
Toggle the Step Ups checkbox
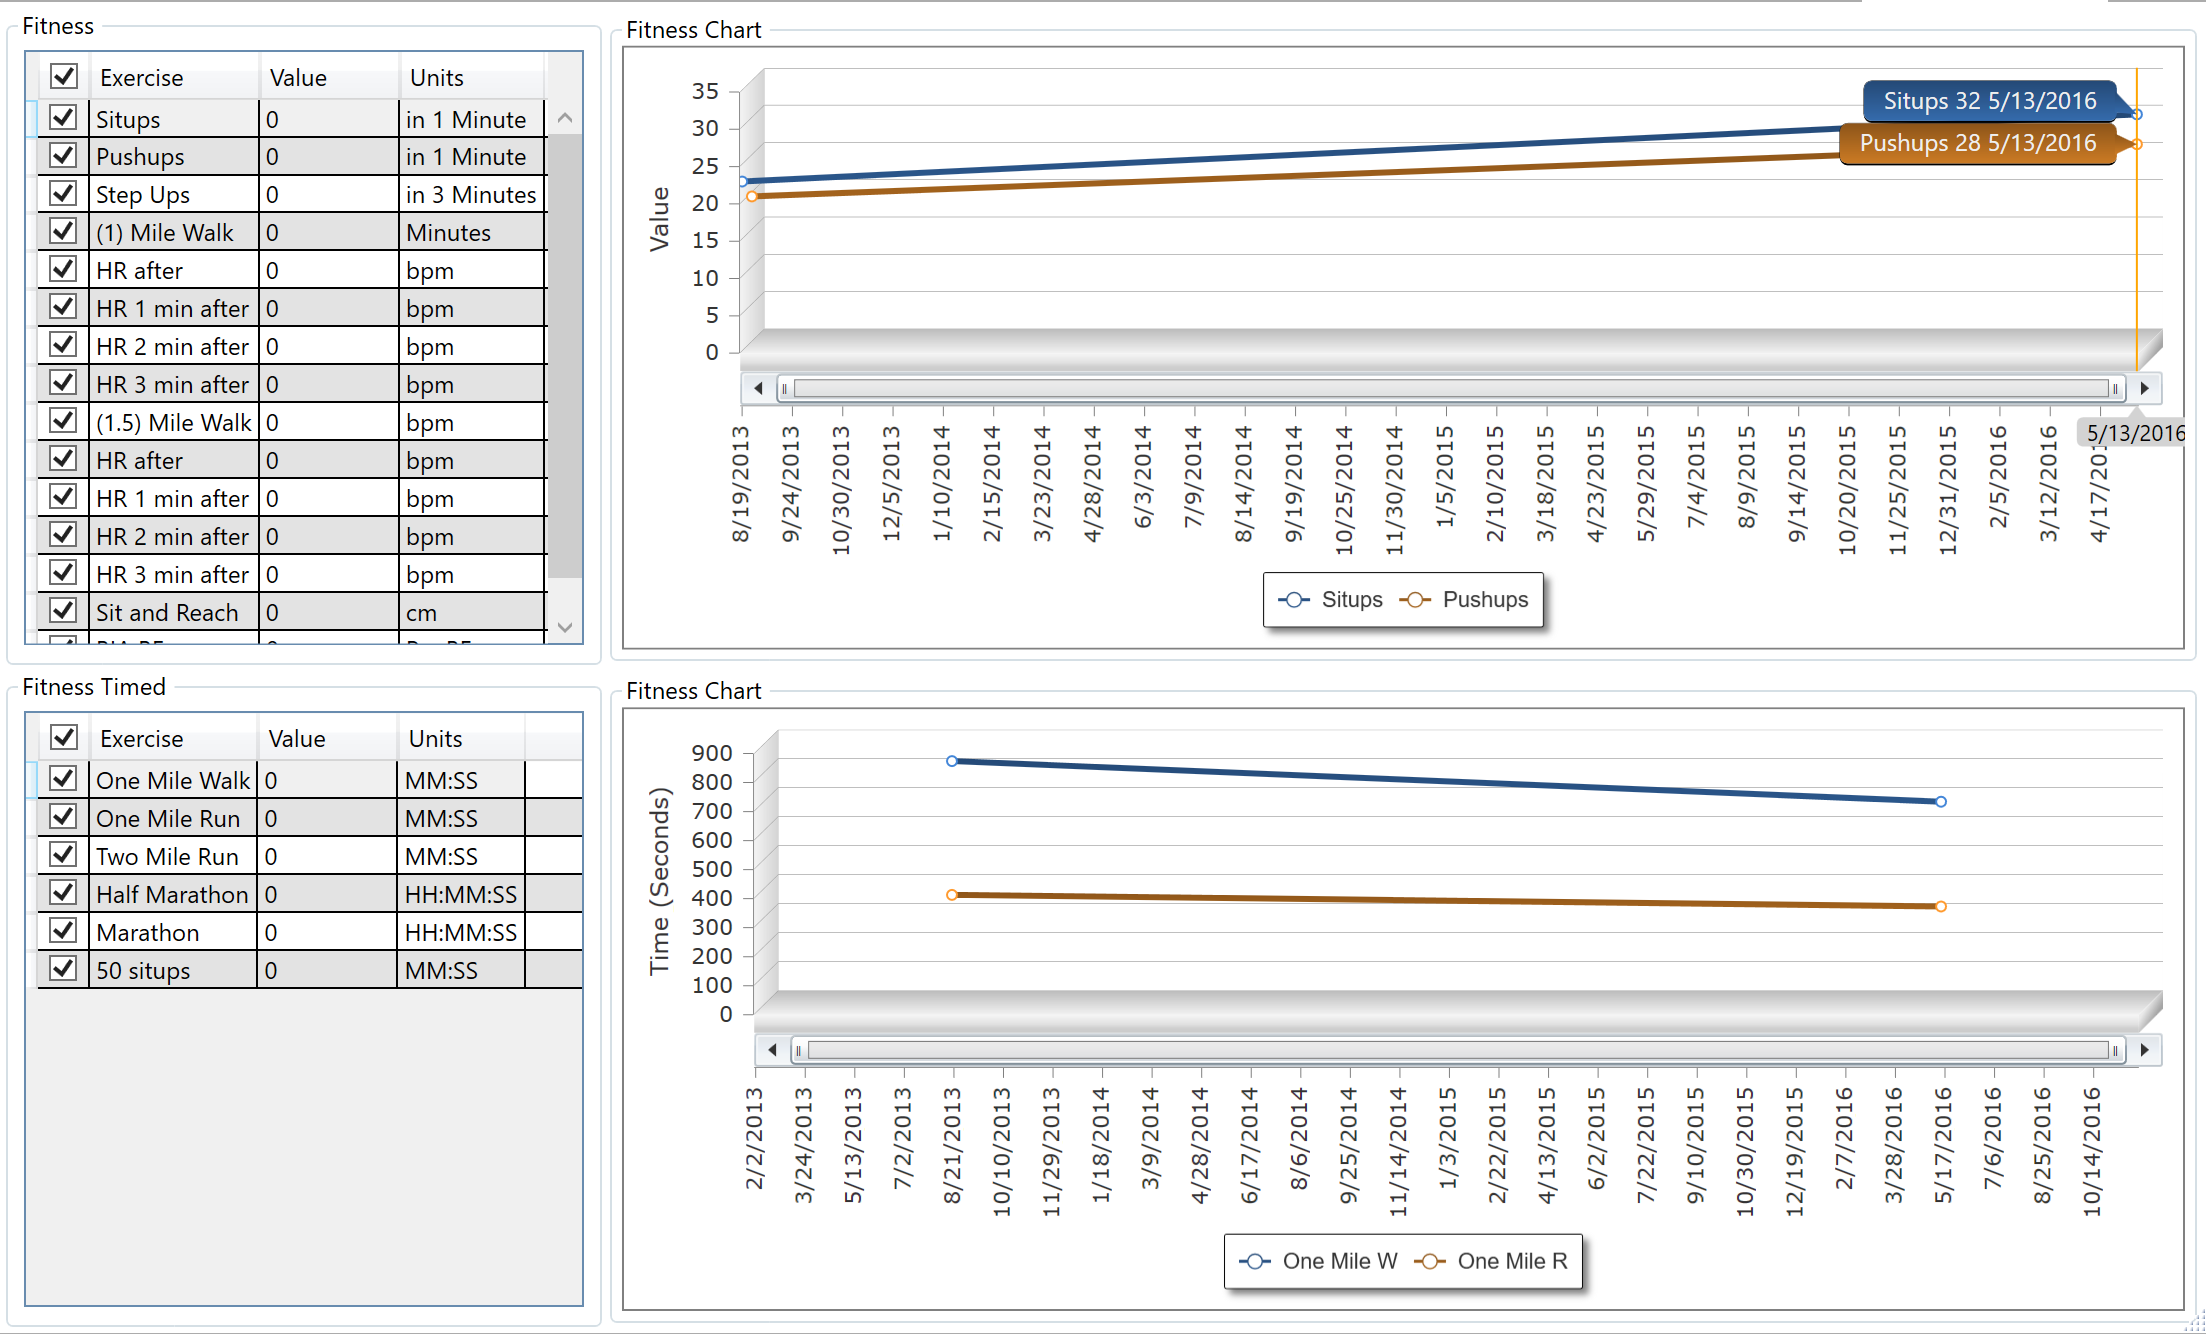point(63,194)
